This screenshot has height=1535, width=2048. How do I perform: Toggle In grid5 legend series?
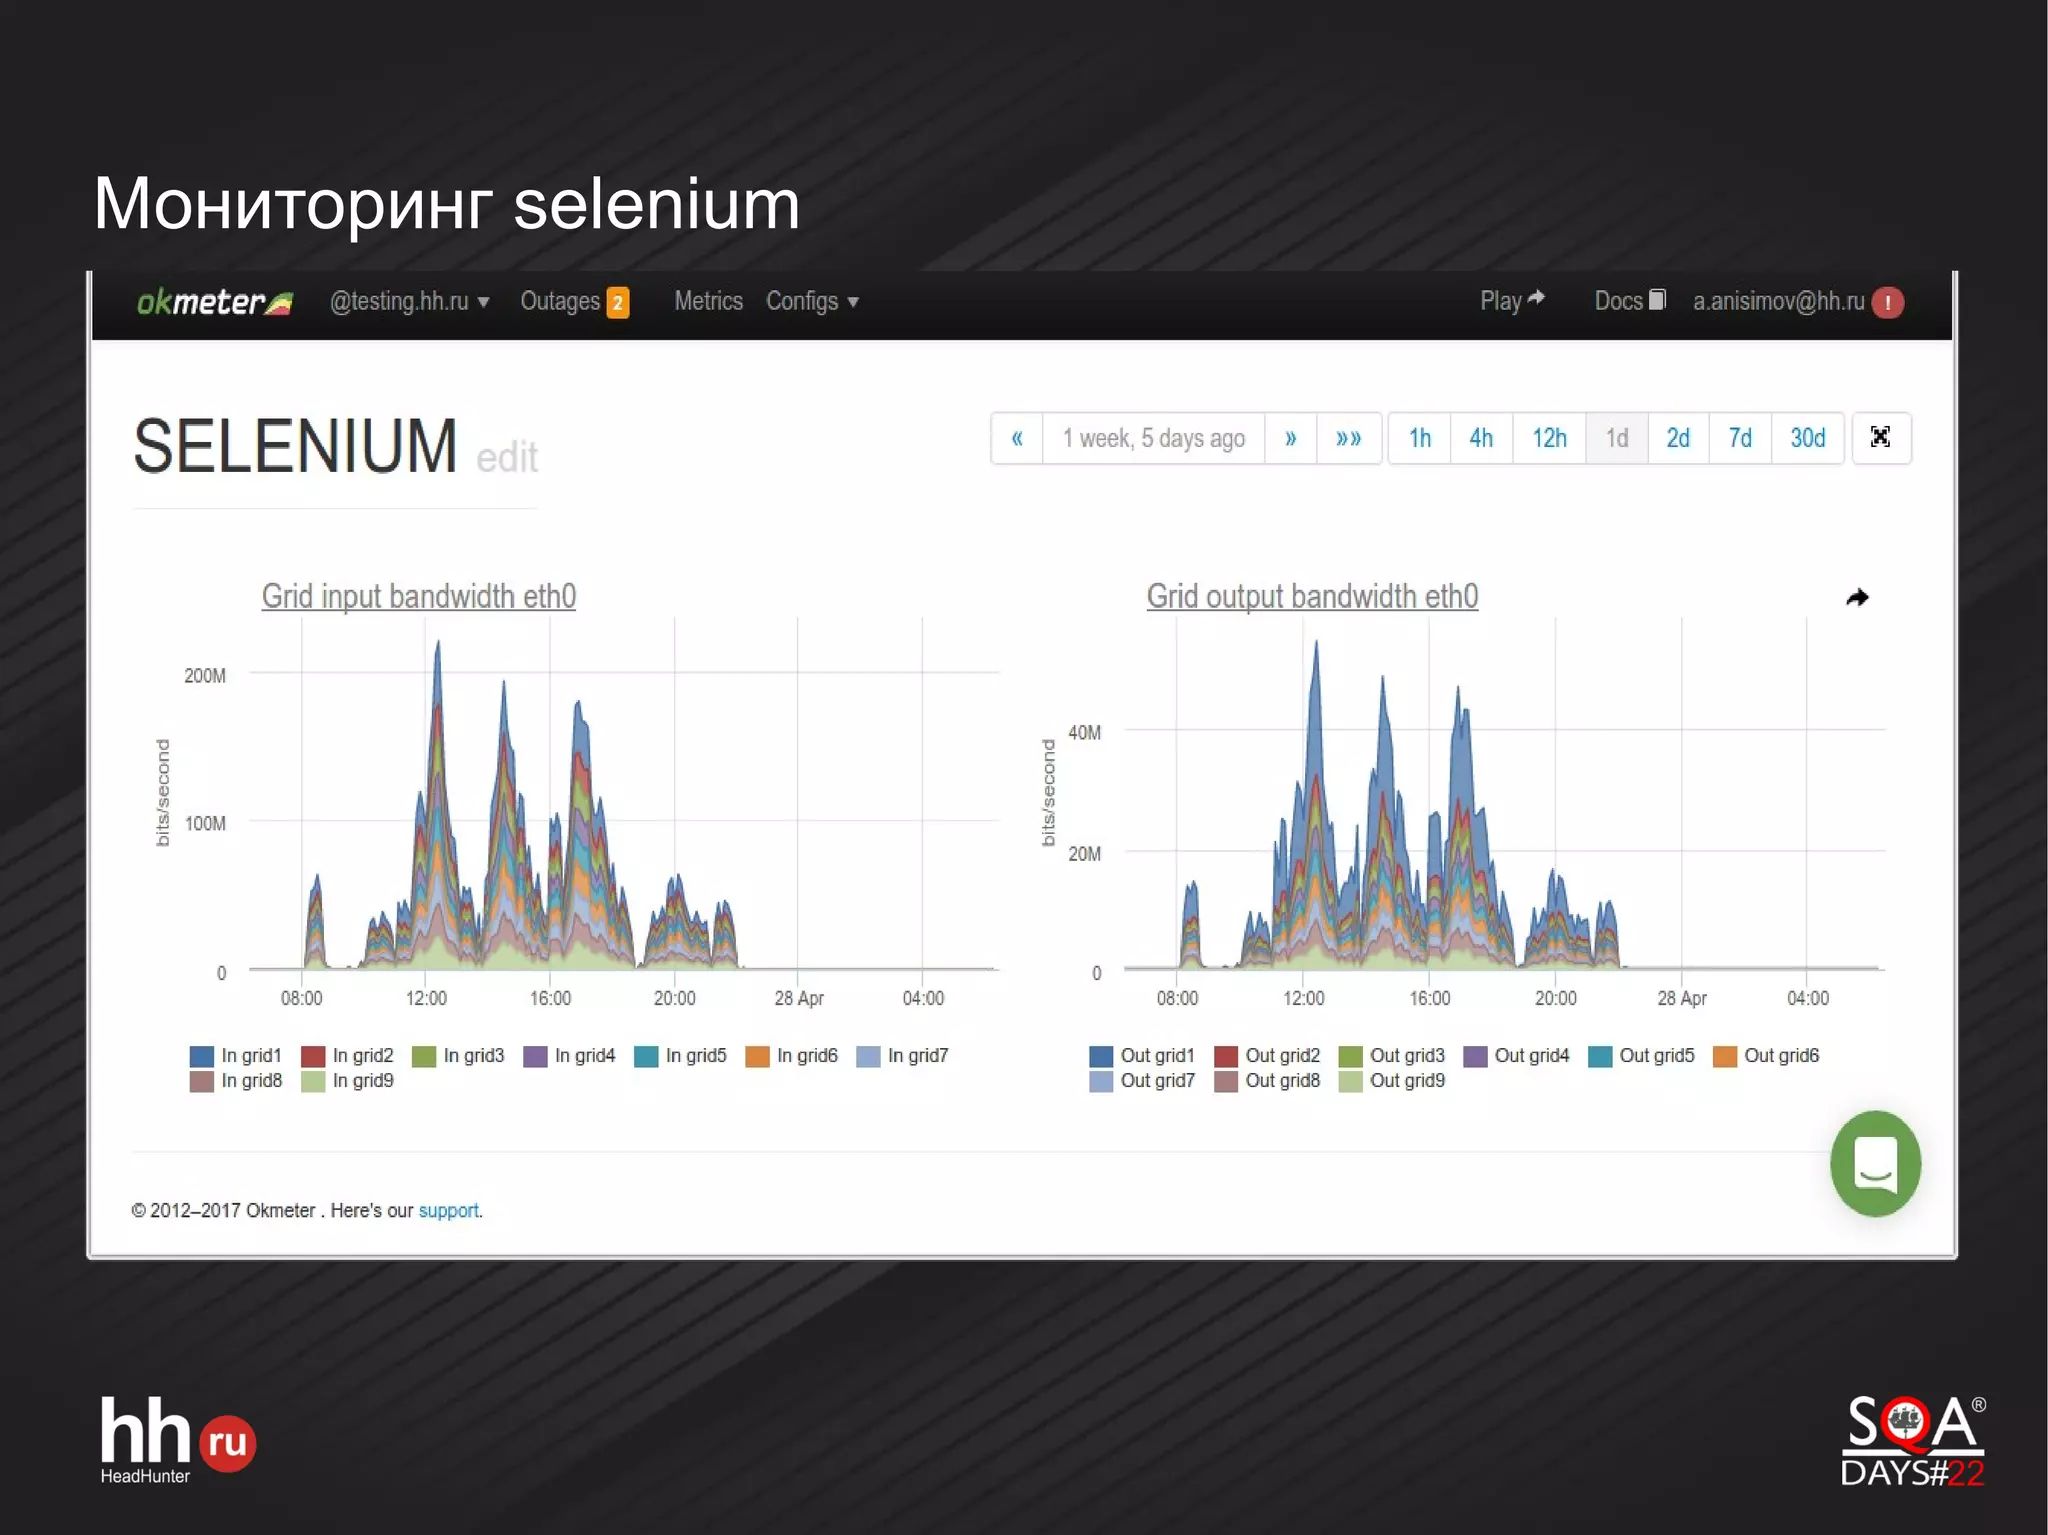680,1056
